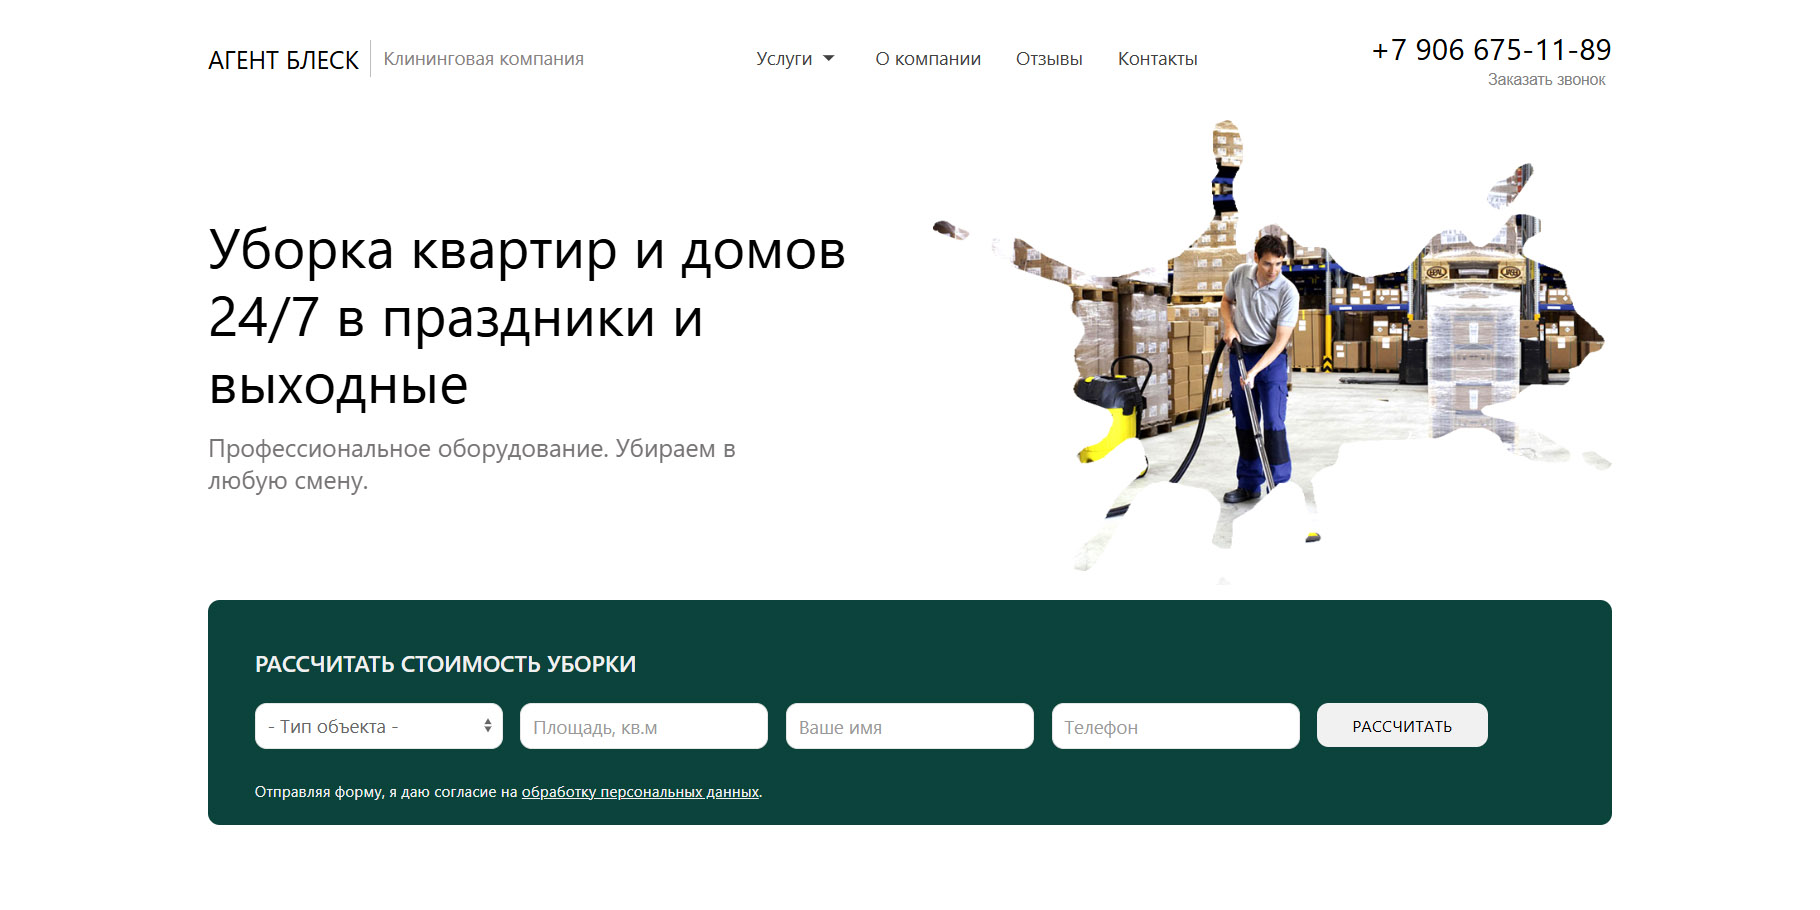Click the up-down arrows in Тип объекта
1820x910 pixels.
coord(487,726)
